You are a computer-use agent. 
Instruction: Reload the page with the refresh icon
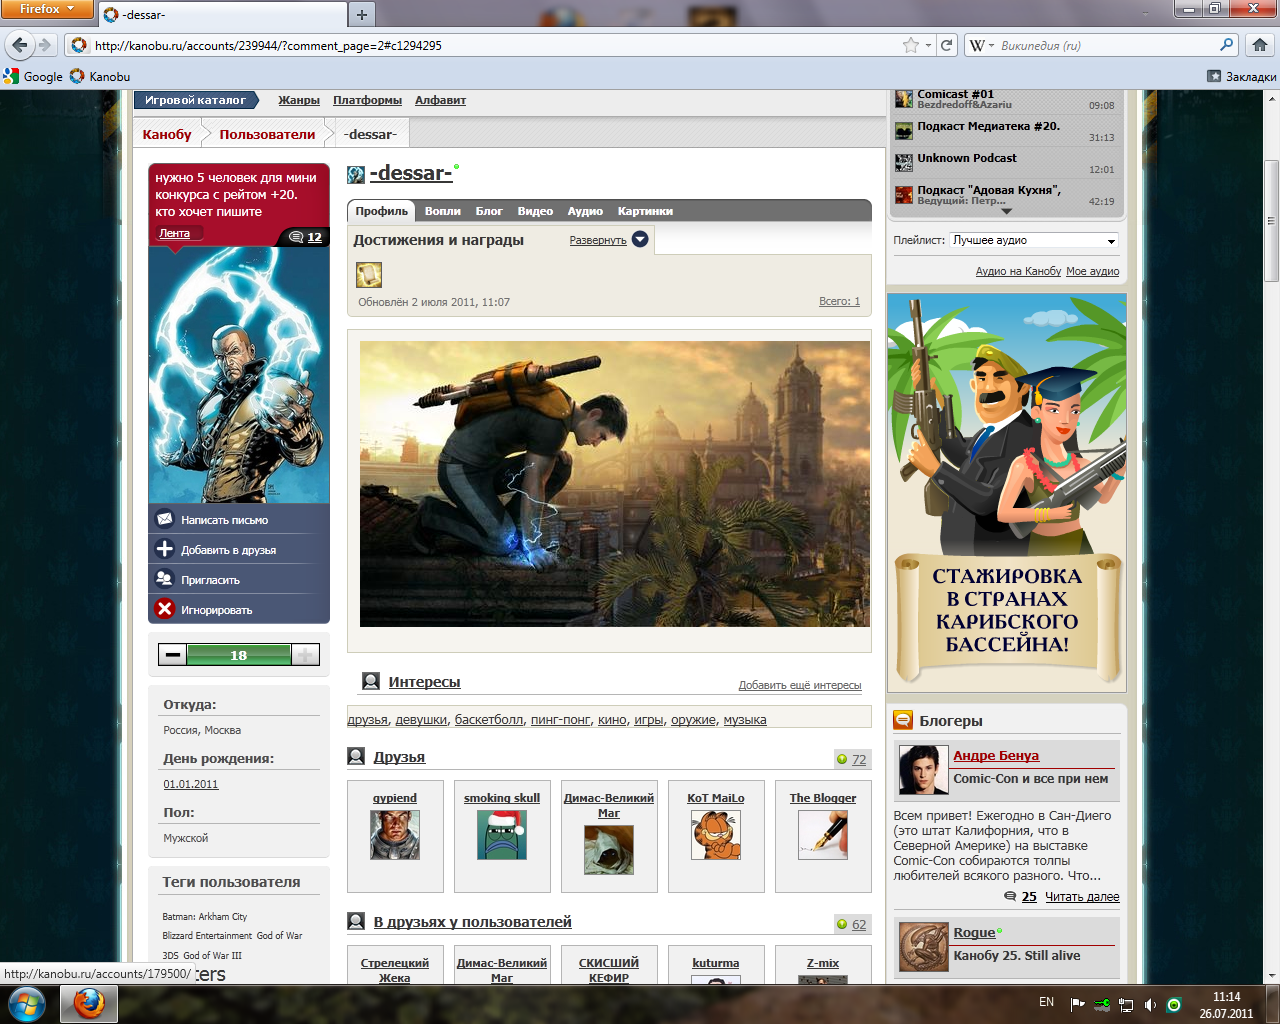(946, 45)
